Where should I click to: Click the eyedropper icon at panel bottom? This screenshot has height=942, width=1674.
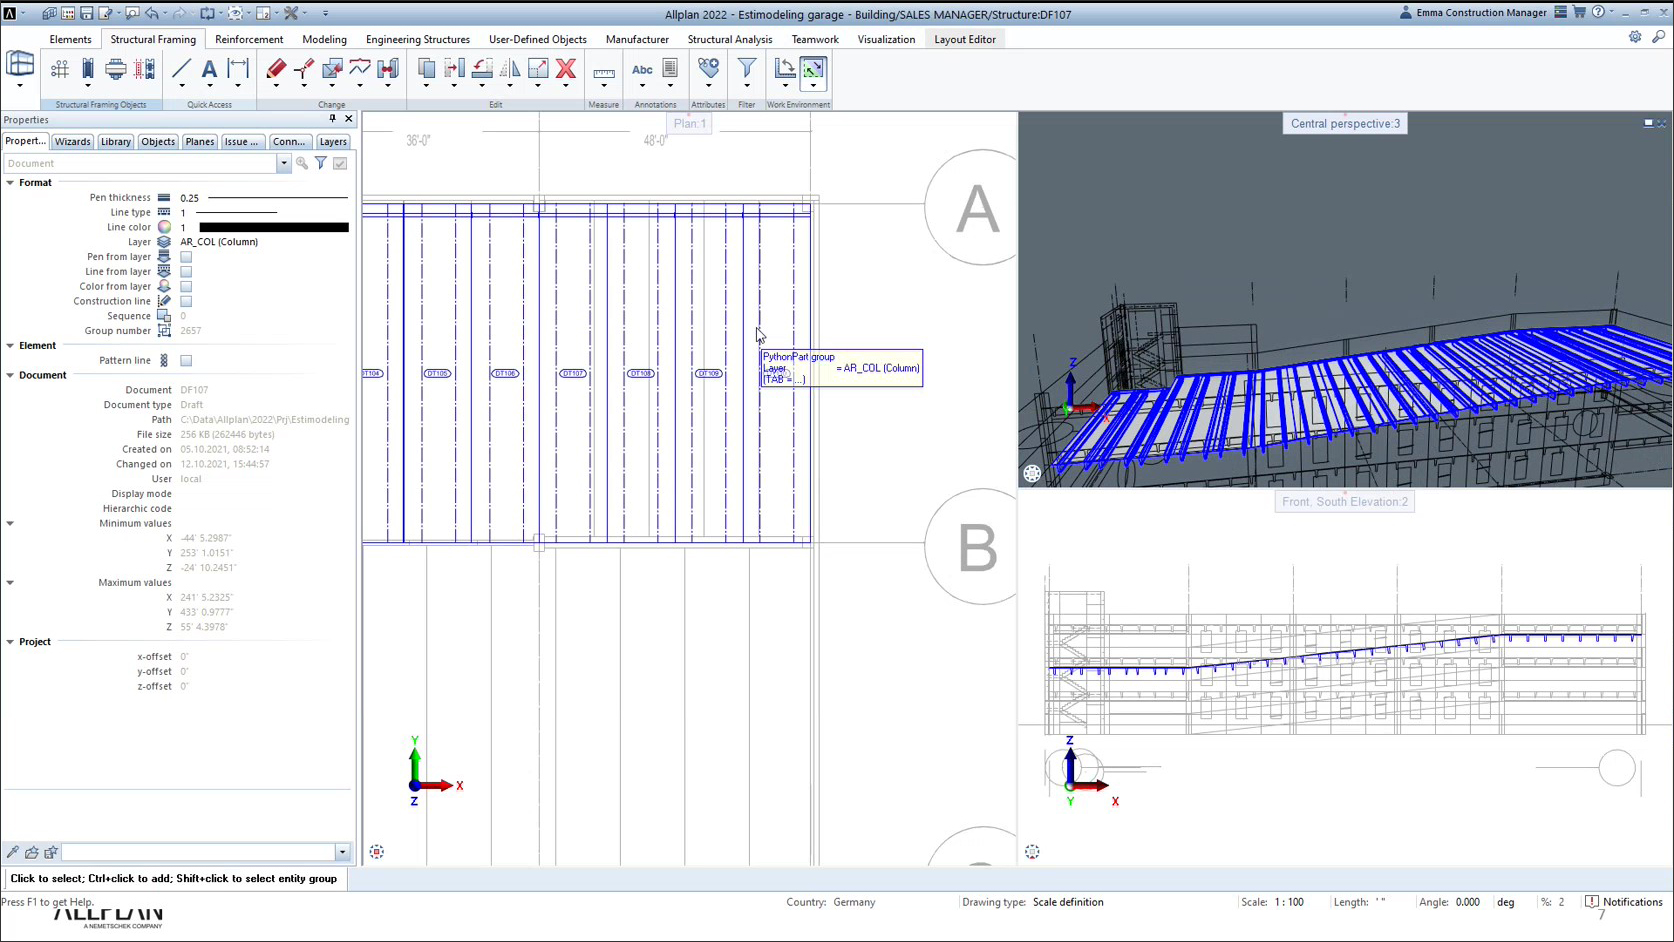pos(13,852)
